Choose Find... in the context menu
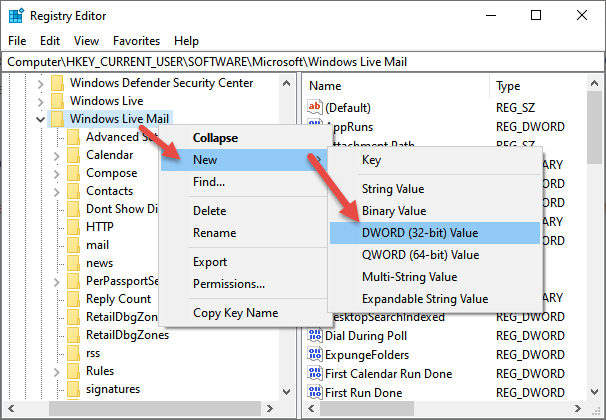Screen dimensions: 606x420 tap(245, 182)
